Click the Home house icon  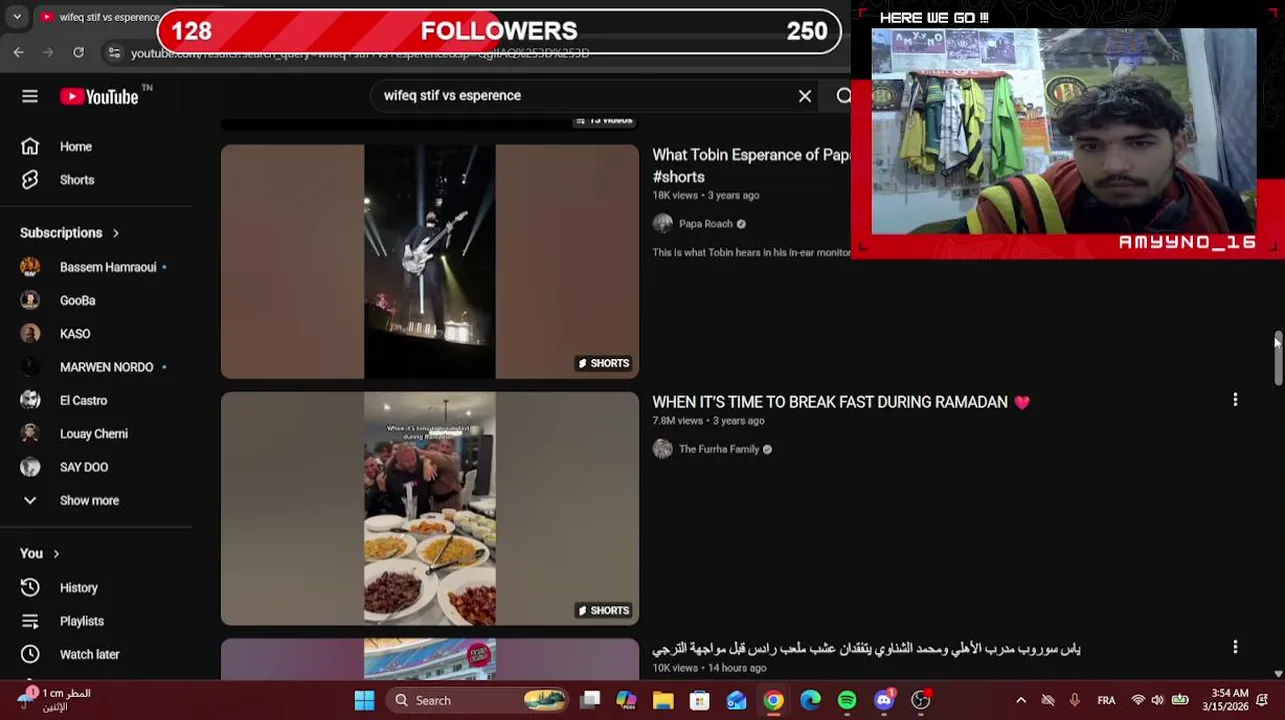[30, 147]
